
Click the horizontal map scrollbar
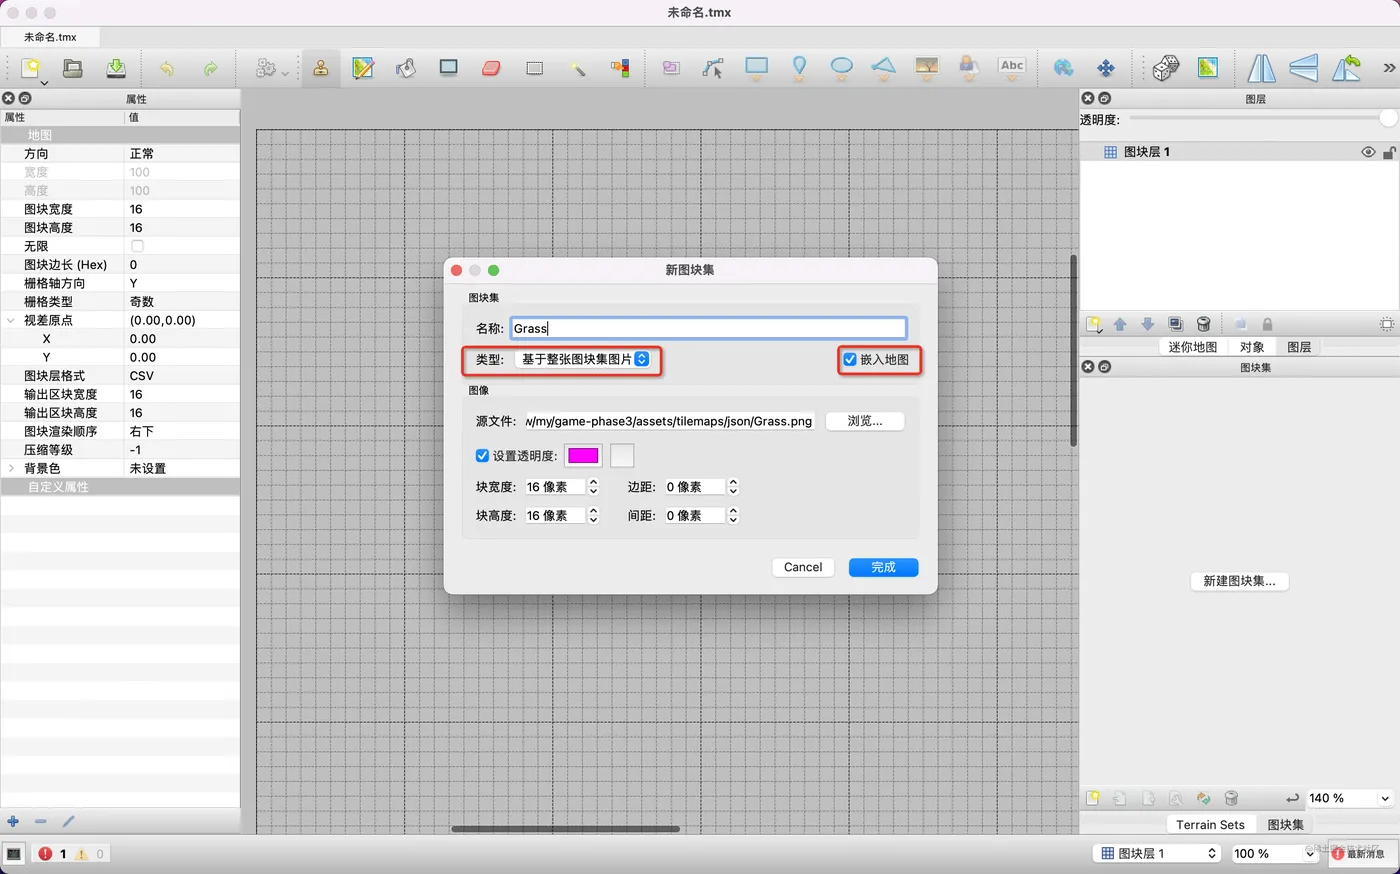565,828
